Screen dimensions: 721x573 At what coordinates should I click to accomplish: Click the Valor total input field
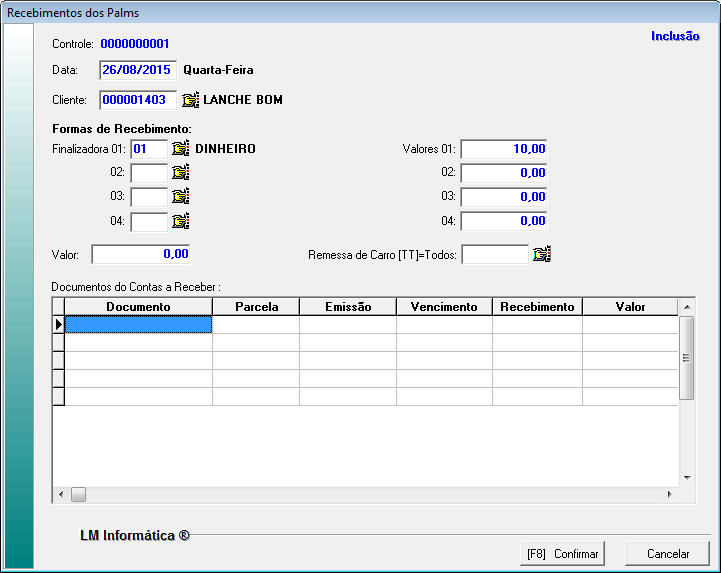click(140, 254)
